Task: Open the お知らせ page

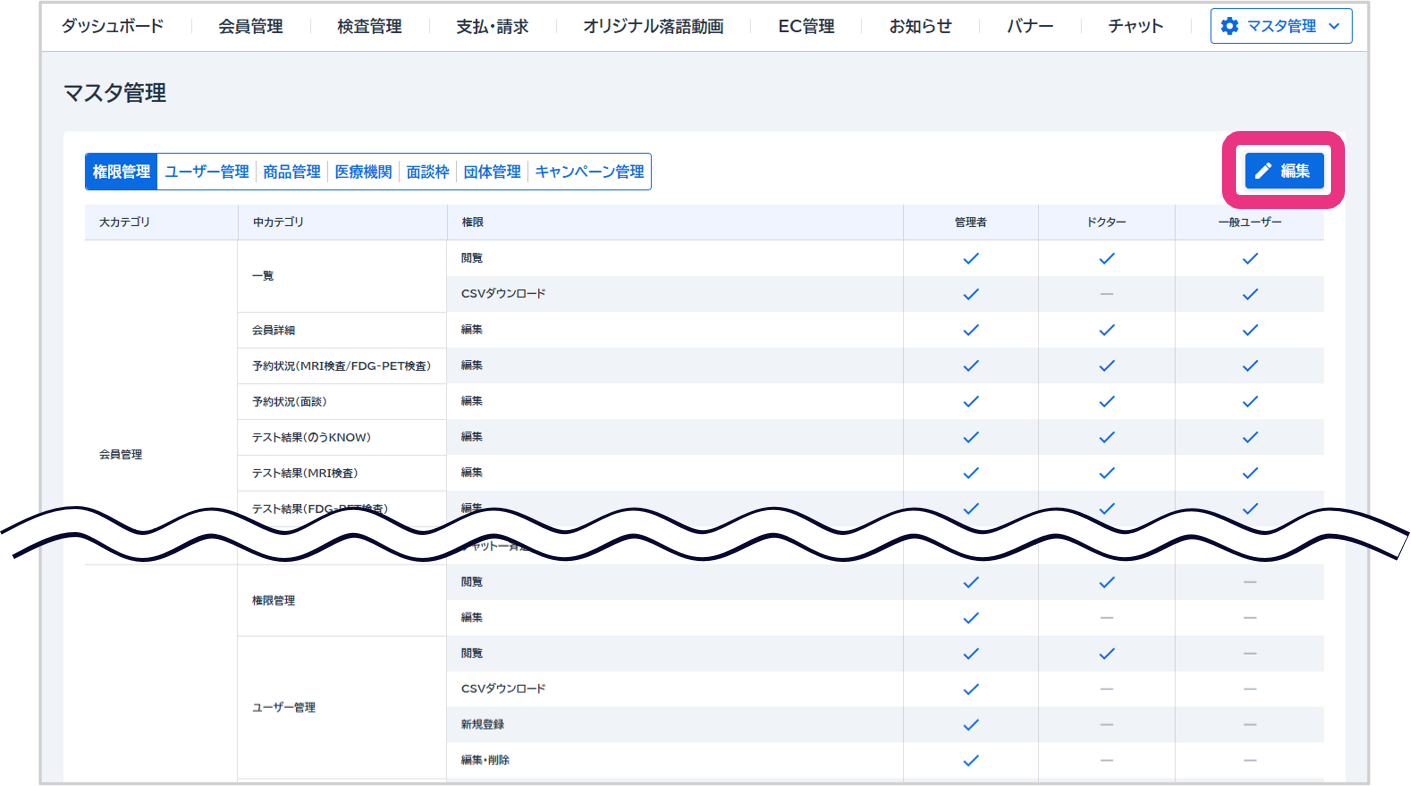Action: tap(920, 26)
